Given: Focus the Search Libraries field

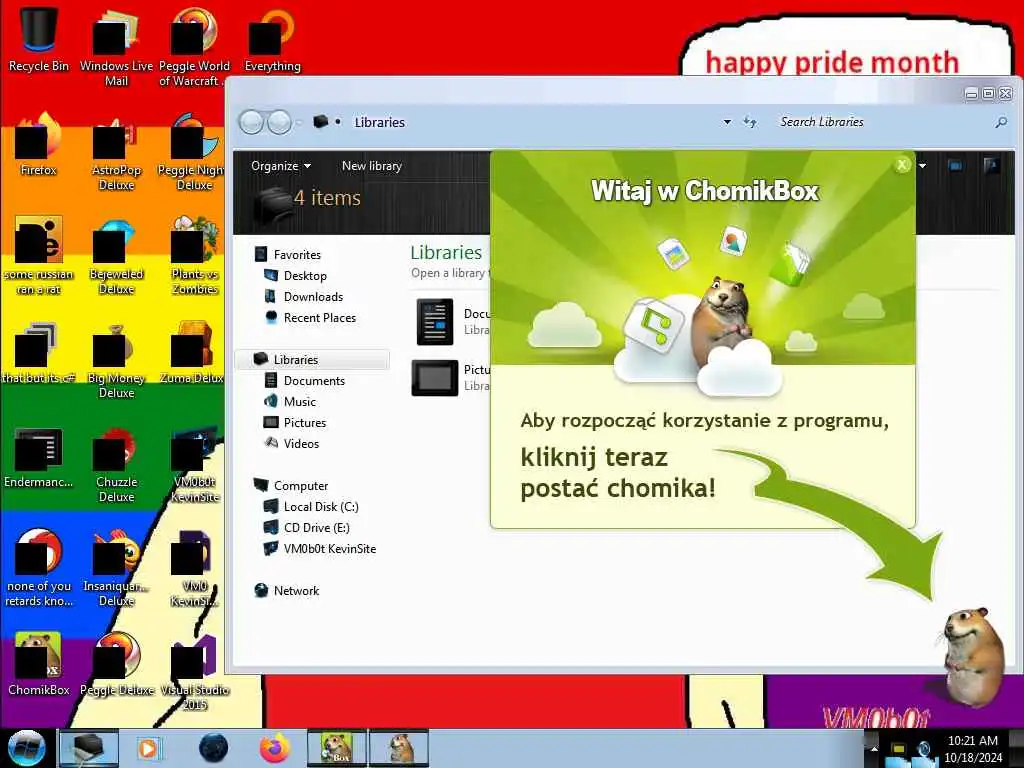Looking at the screenshot, I should click(883, 122).
